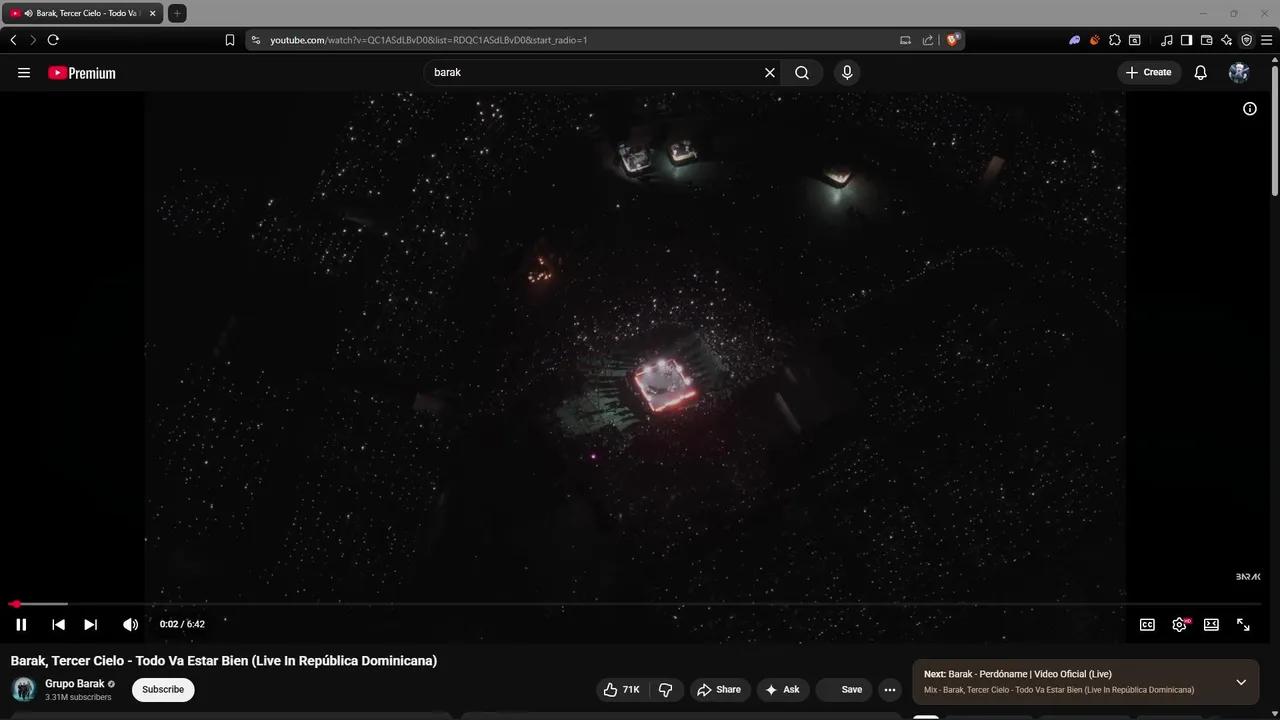Open Brave Shields lion icon
The height and width of the screenshot is (720, 1280).
pyautogui.click(x=953, y=40)
